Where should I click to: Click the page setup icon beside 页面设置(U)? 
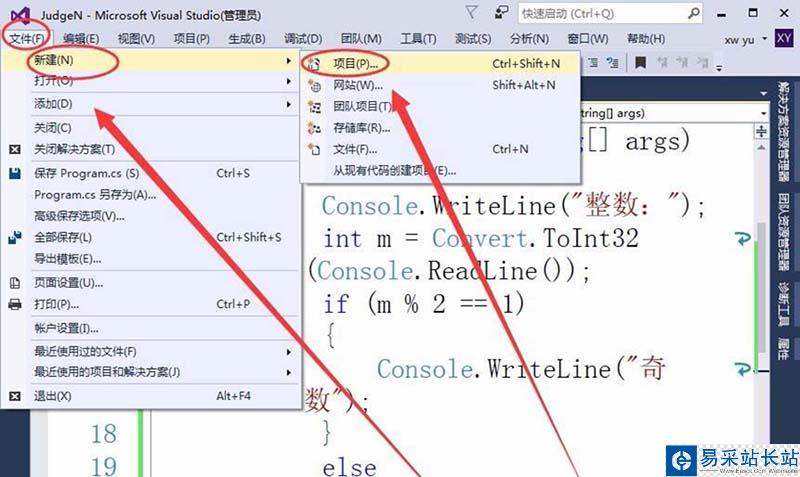tap(15, 283)
